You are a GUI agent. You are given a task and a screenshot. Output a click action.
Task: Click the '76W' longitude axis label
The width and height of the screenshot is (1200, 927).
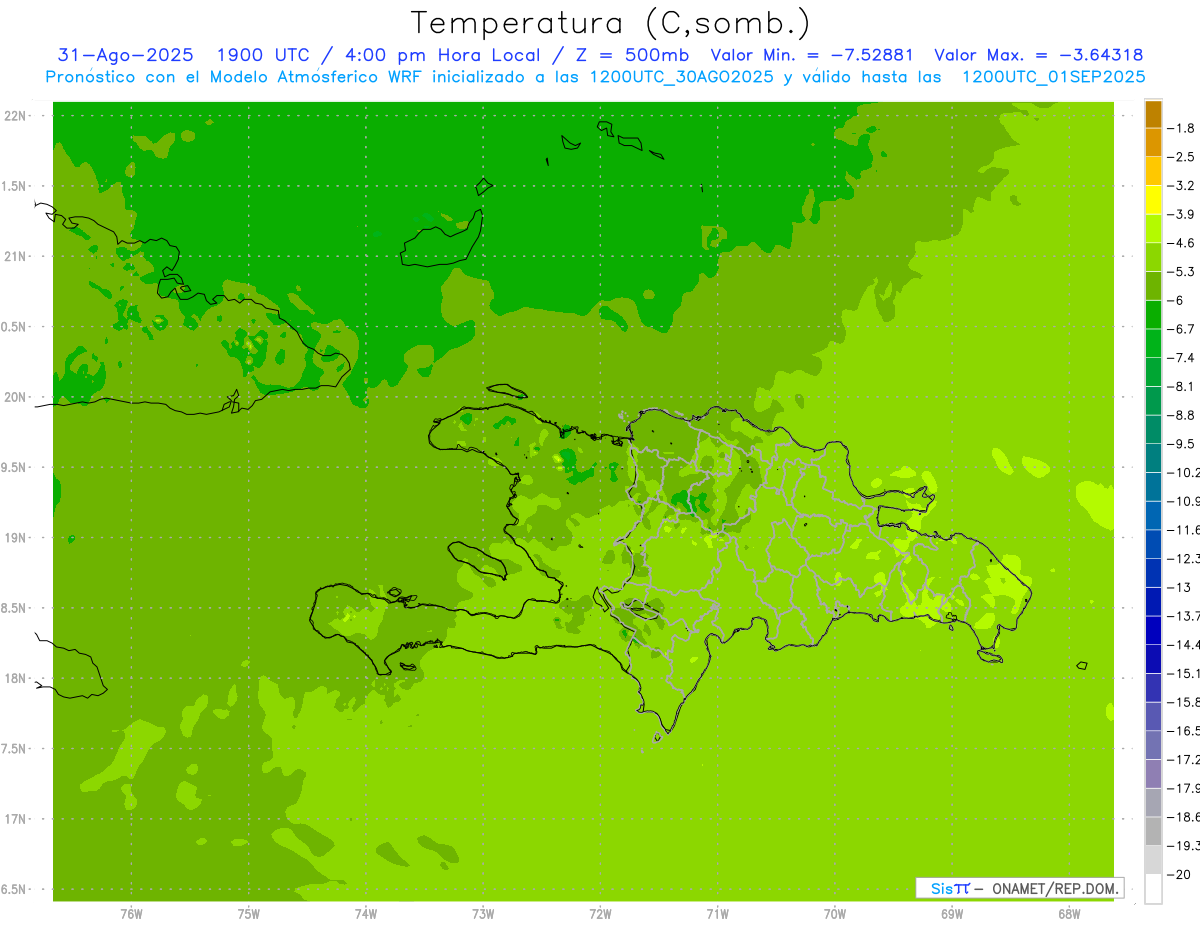pos(132,913)
